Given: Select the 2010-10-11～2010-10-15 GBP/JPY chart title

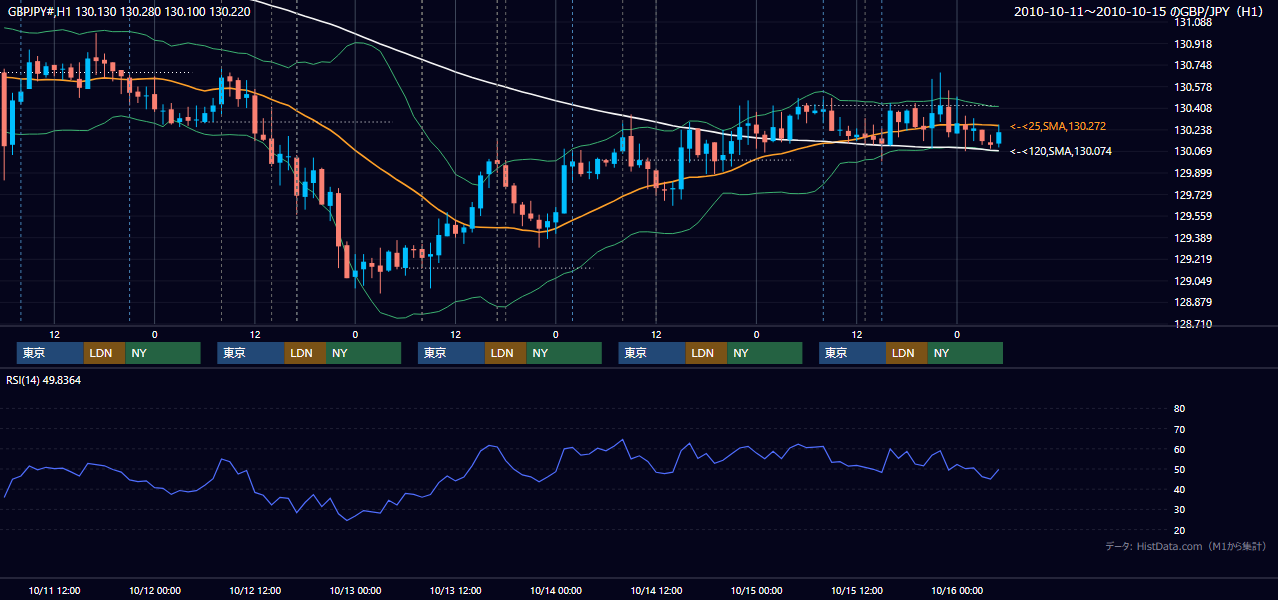Looking at the screenshot, I should tap(1140, 12).
